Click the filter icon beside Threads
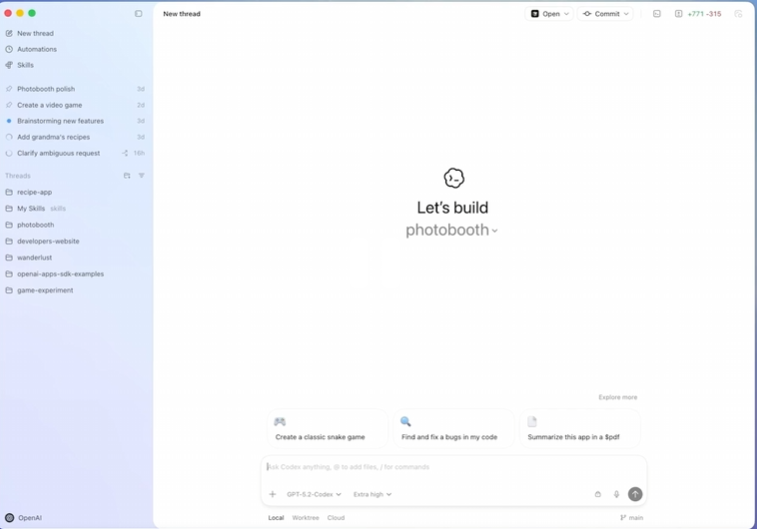 (141, 176)
